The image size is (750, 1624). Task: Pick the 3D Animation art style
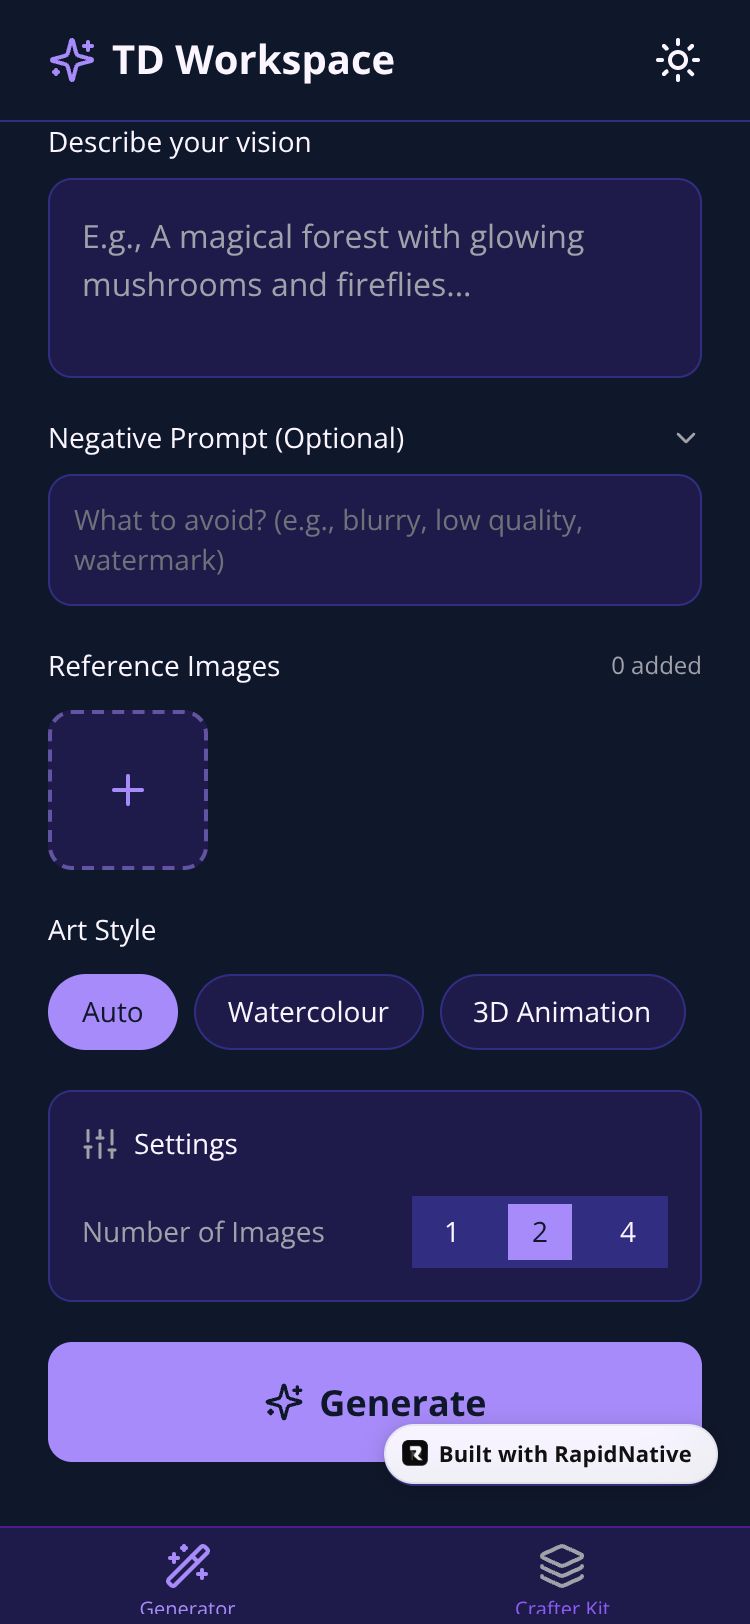point(562,1012)
